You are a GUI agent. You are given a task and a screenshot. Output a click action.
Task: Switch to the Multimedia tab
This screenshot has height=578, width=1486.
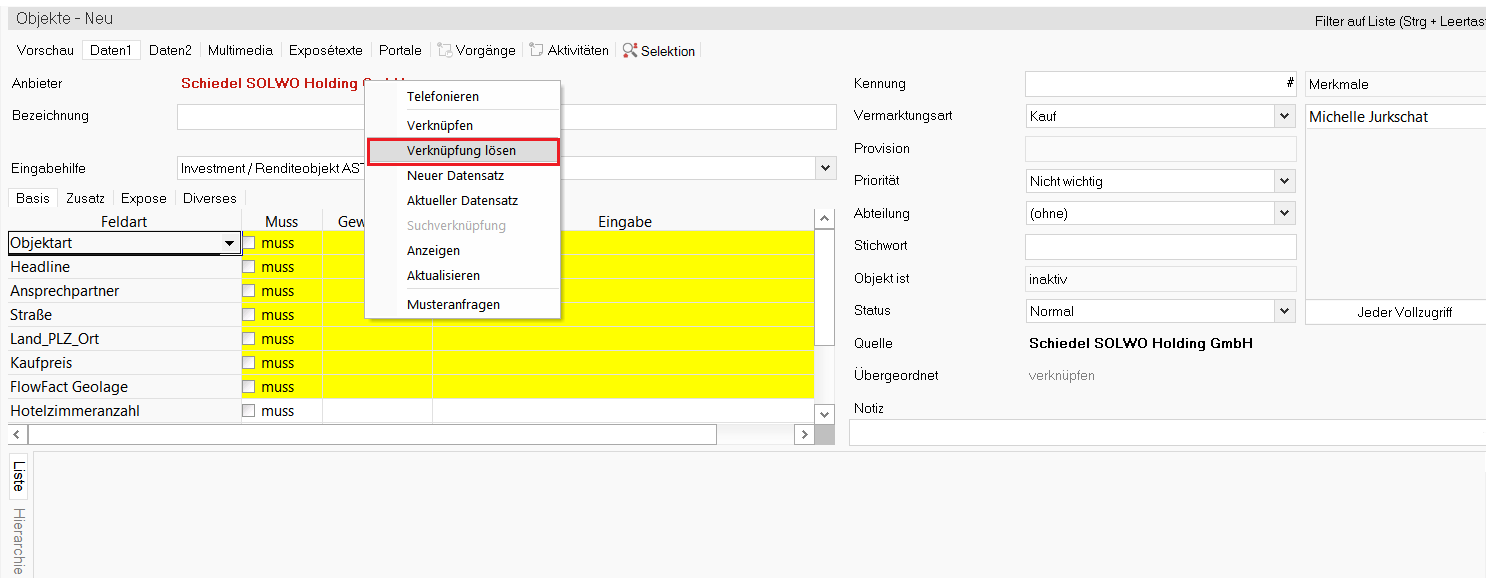pyautogui.click(x=240, y=50)
